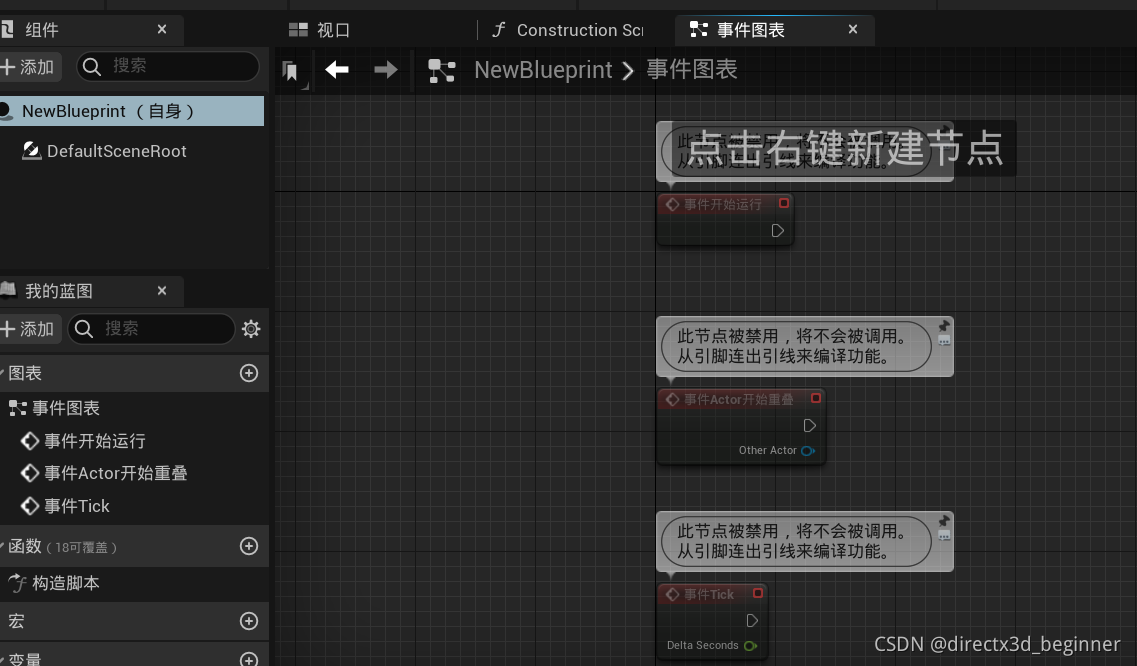Click the graph icon beside NewBlueprint breadcrumb
The image size is (1137, 666).
tap(442, 70)
